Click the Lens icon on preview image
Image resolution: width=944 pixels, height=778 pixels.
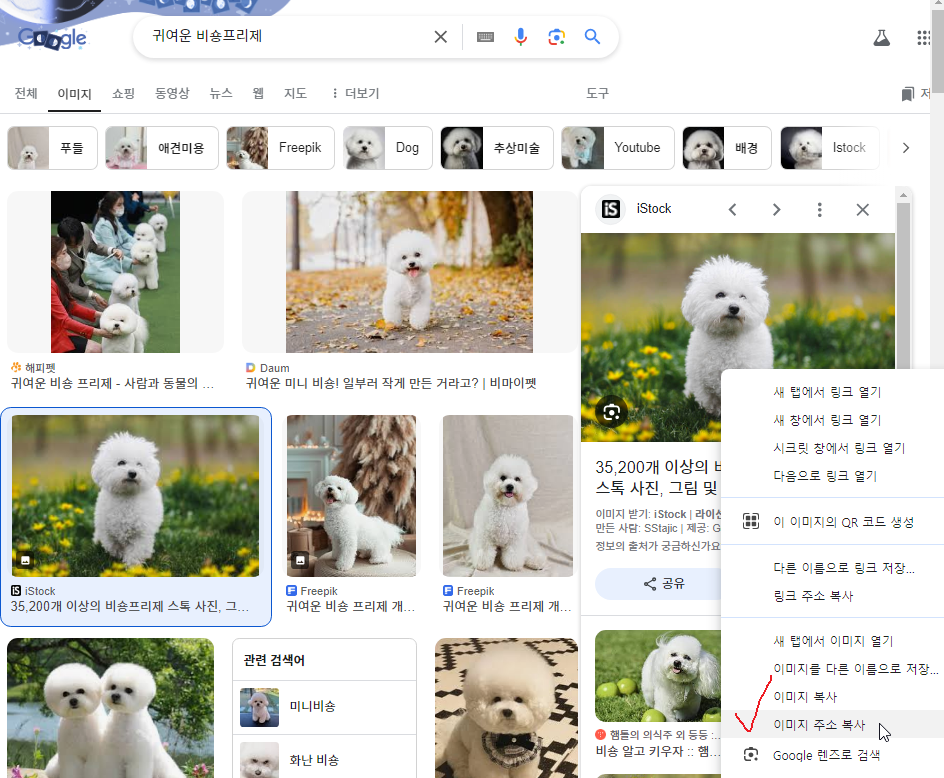pos(611,412)
